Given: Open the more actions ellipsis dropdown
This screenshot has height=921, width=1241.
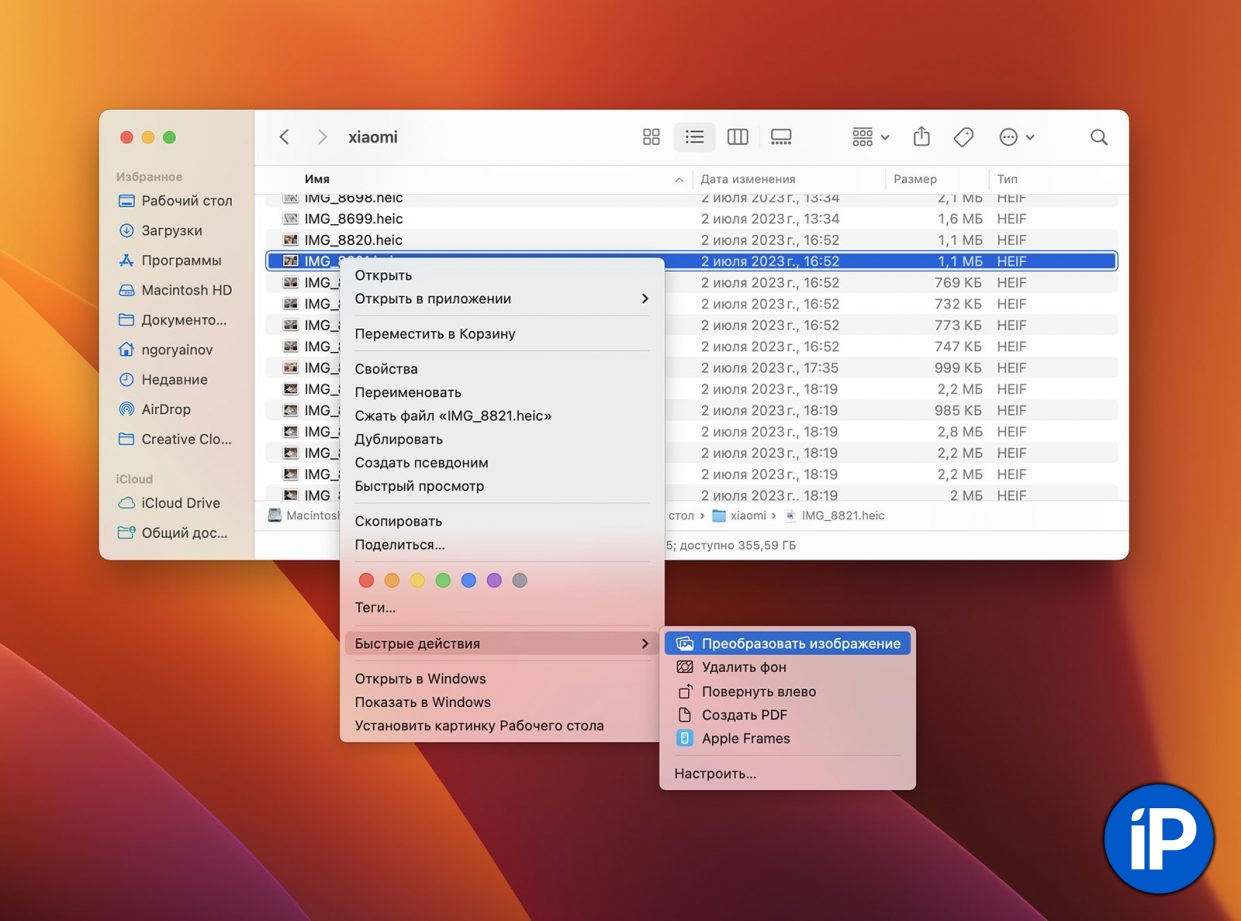Looking at the screenshot, I should coord(1016,137).
